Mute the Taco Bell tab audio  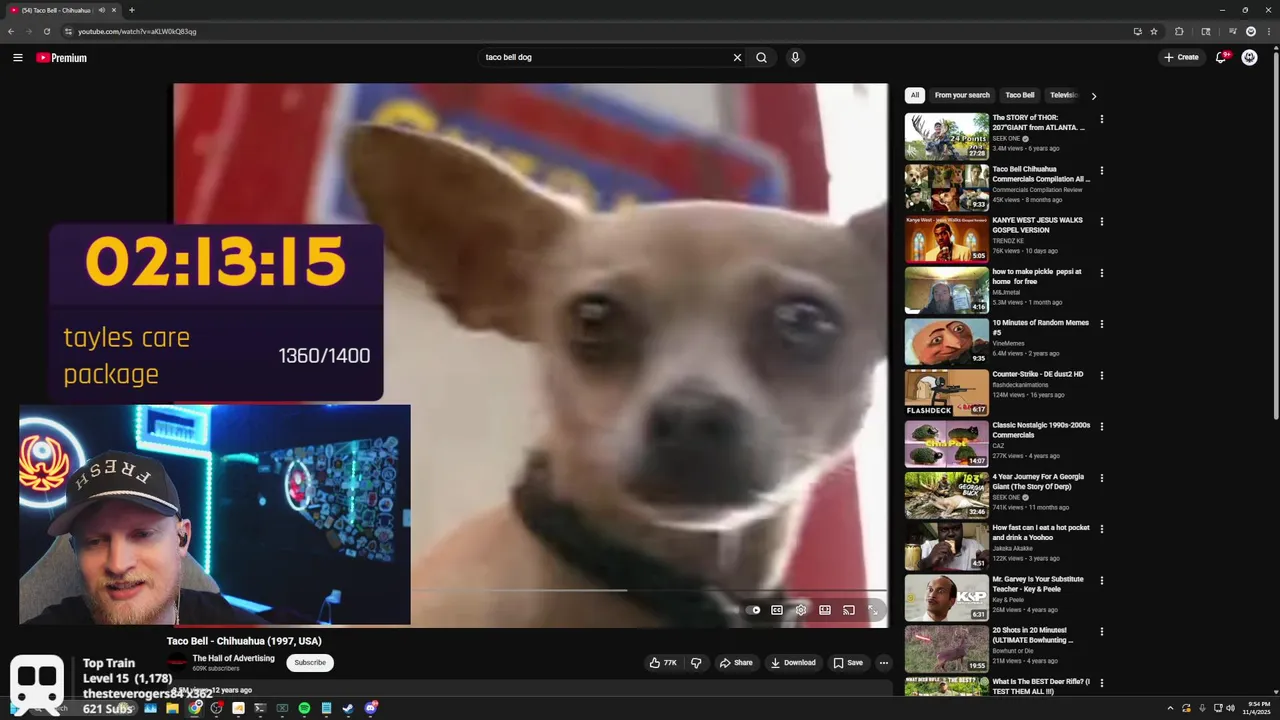coord(101,10)
